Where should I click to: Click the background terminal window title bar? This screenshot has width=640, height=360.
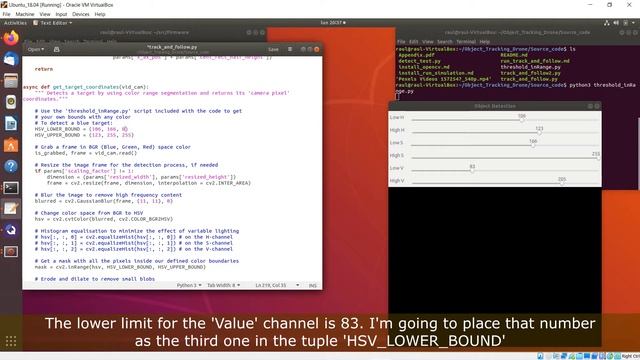[x=144, y=32]
